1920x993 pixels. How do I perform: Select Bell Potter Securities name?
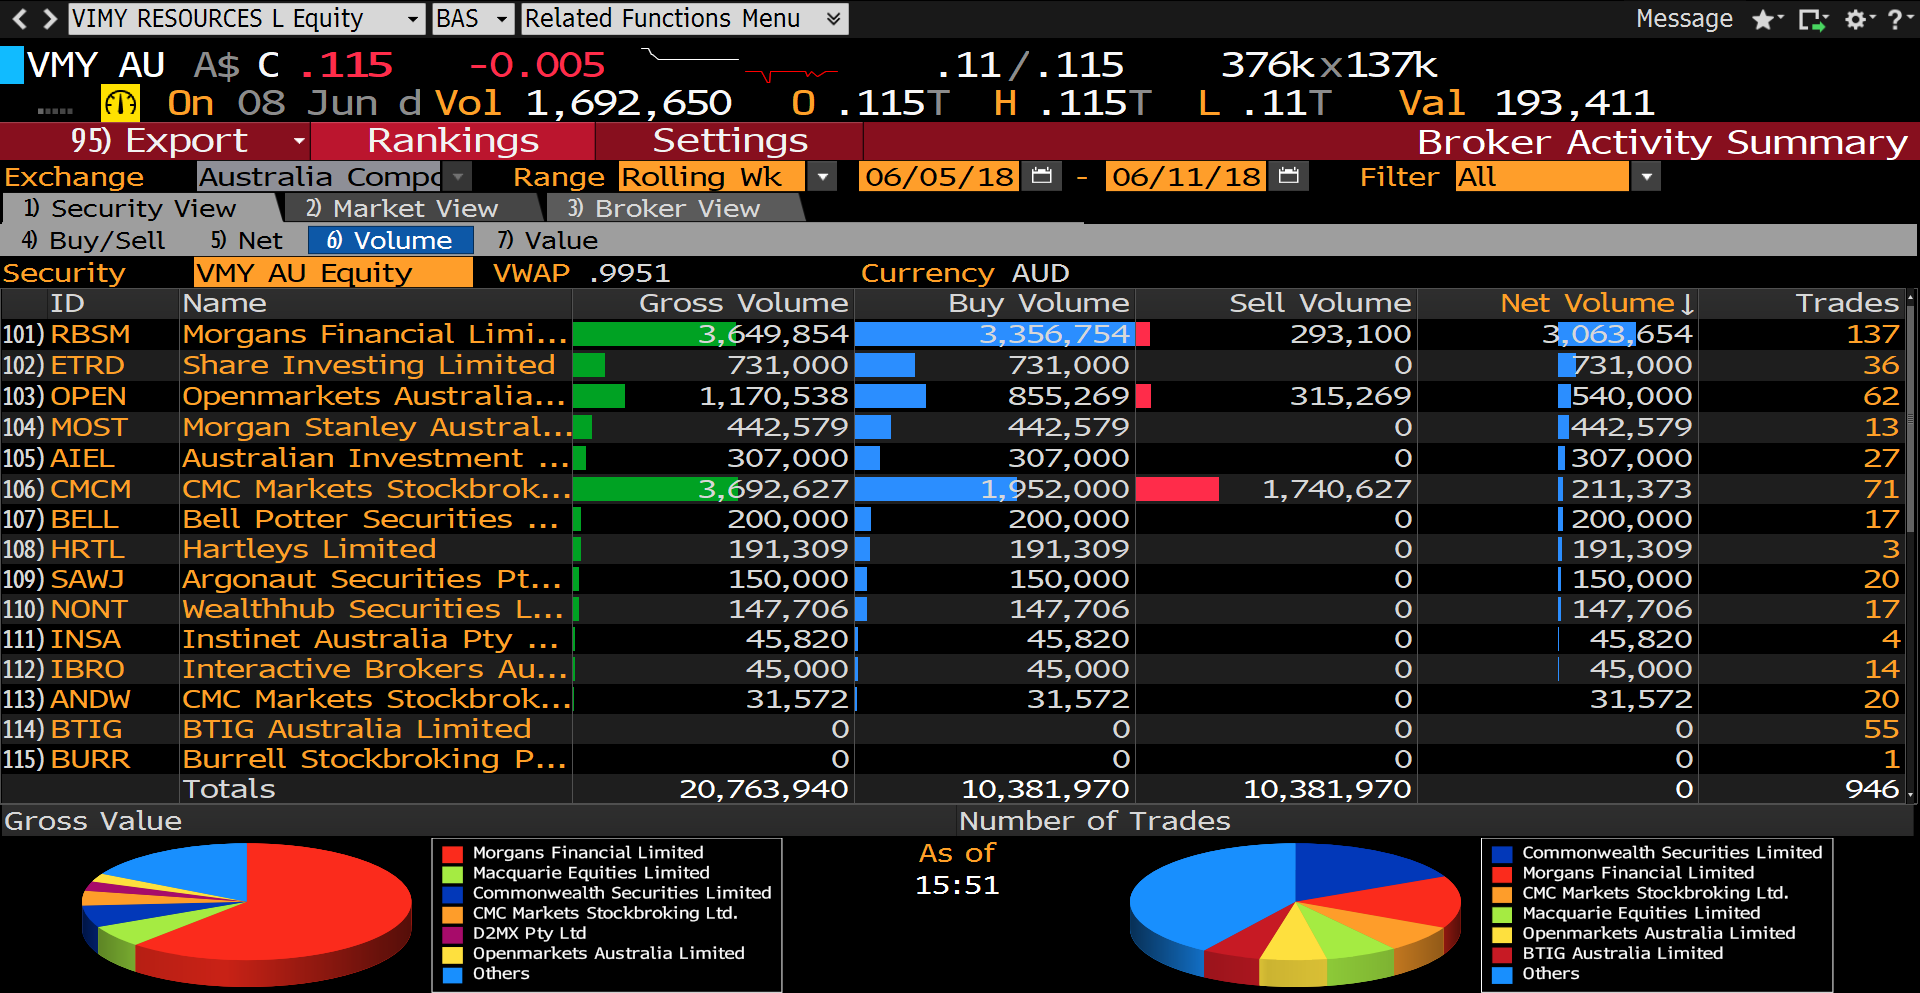click(370, 519)
